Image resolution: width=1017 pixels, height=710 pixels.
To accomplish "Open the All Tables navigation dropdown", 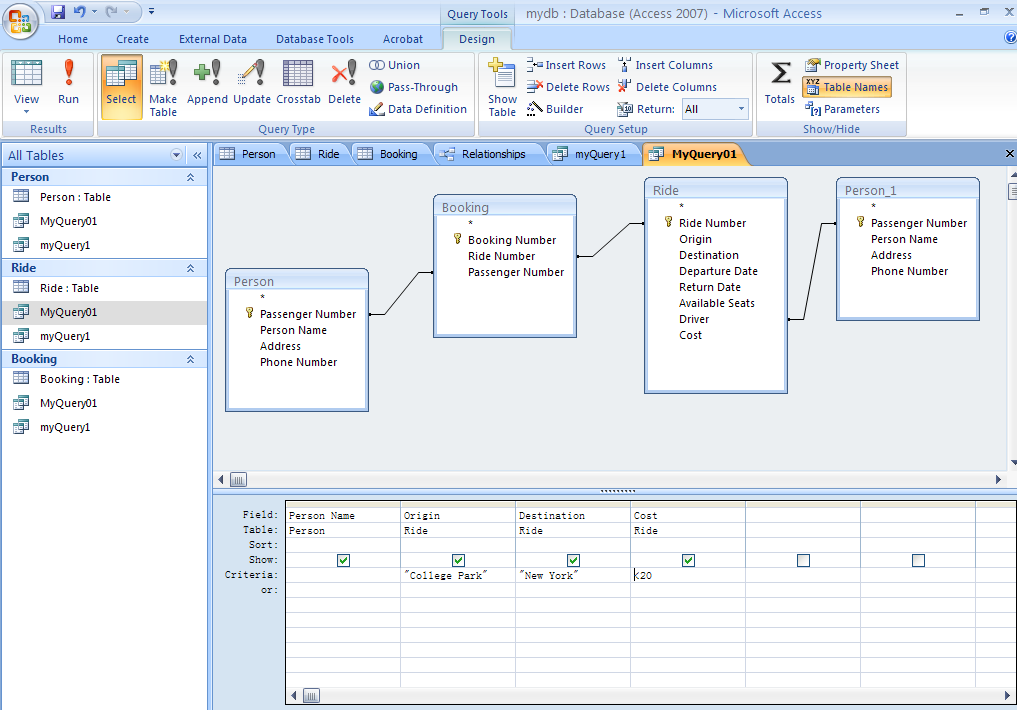I will pos(177,155).
